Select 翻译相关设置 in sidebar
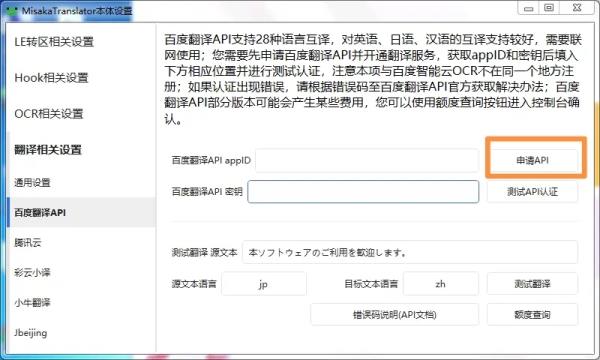 [x=48, y=150]
